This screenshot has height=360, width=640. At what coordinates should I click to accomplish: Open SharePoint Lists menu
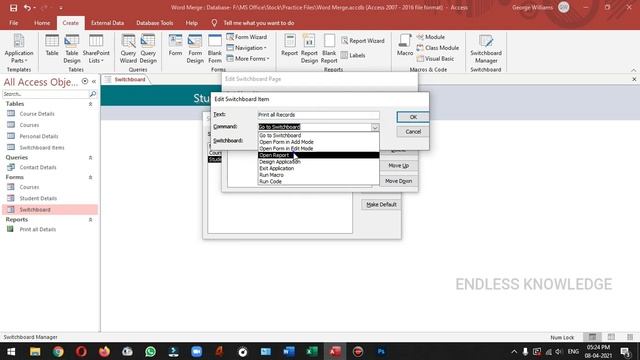(x=96, y=49)
